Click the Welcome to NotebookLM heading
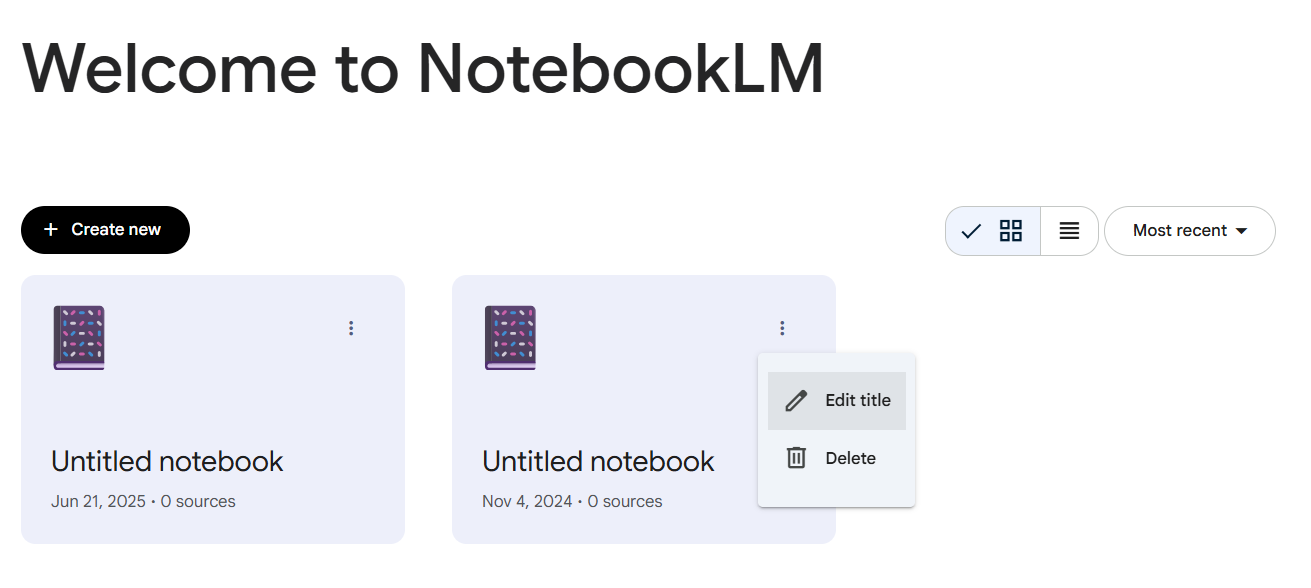The height and width of the screenshot is (588, 1311). click(423, 68)
